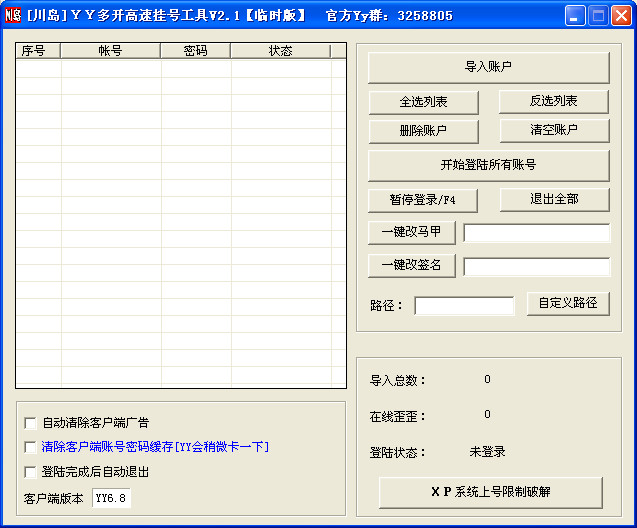Click the 密码 column header
Image resolution: width=637 pixels, height=528 pixels.
pyautogui.click(x=195, y=51)
